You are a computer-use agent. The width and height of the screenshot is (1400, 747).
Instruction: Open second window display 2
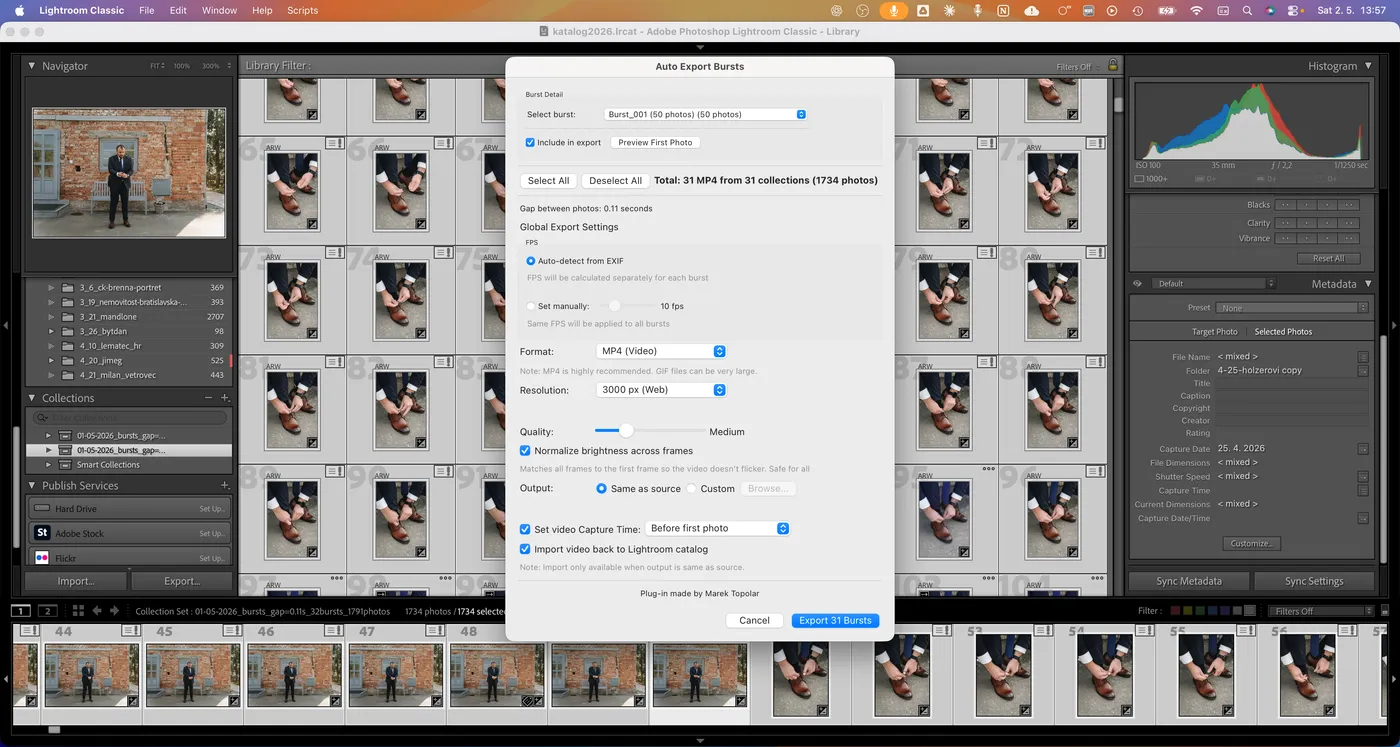[47, 611]
